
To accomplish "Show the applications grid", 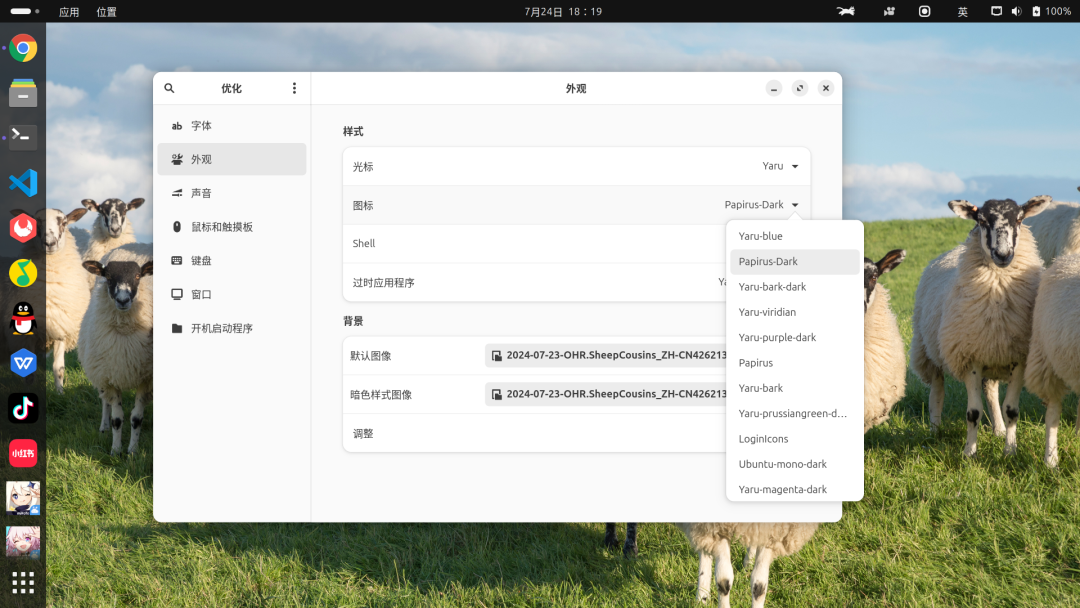I will click(x=23, y=583).
